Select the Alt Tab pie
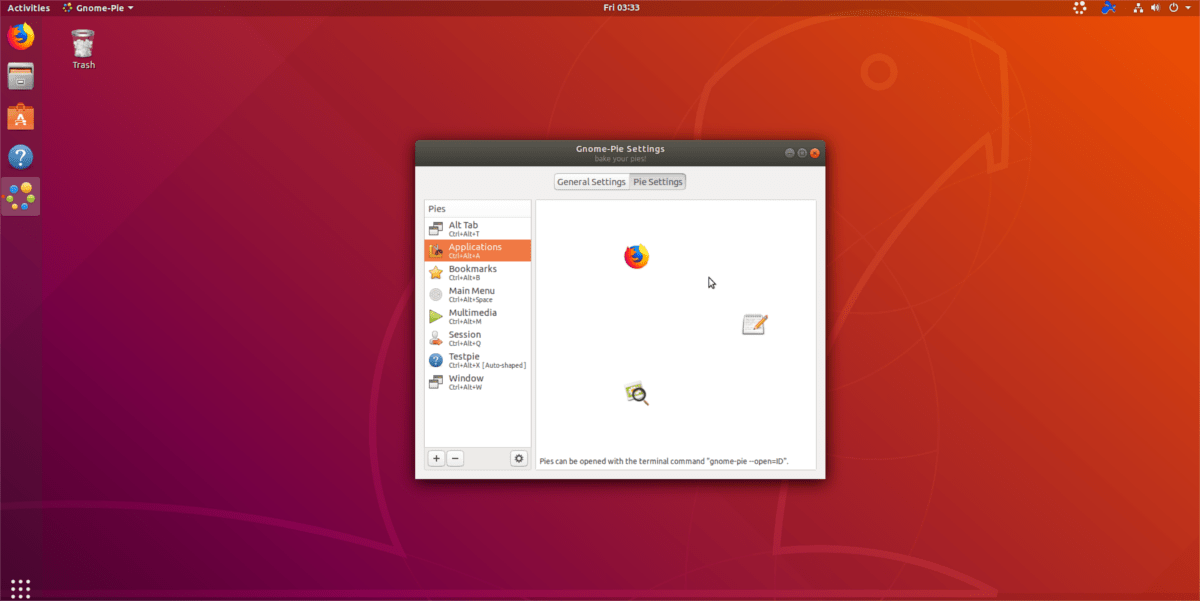 click(x=477, y=229)
